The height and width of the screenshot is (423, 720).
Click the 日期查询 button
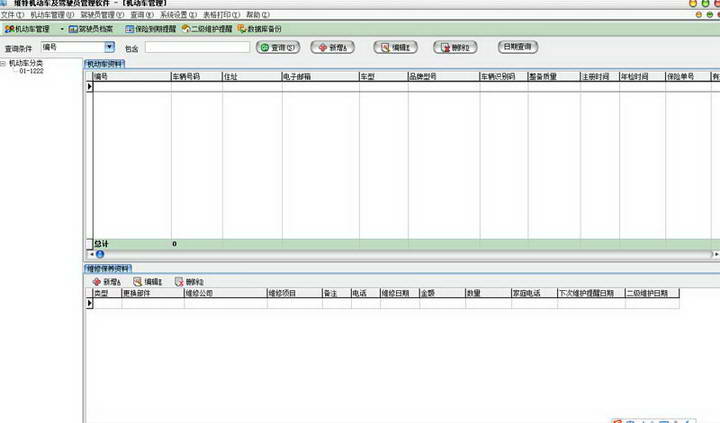pos(518,46)
